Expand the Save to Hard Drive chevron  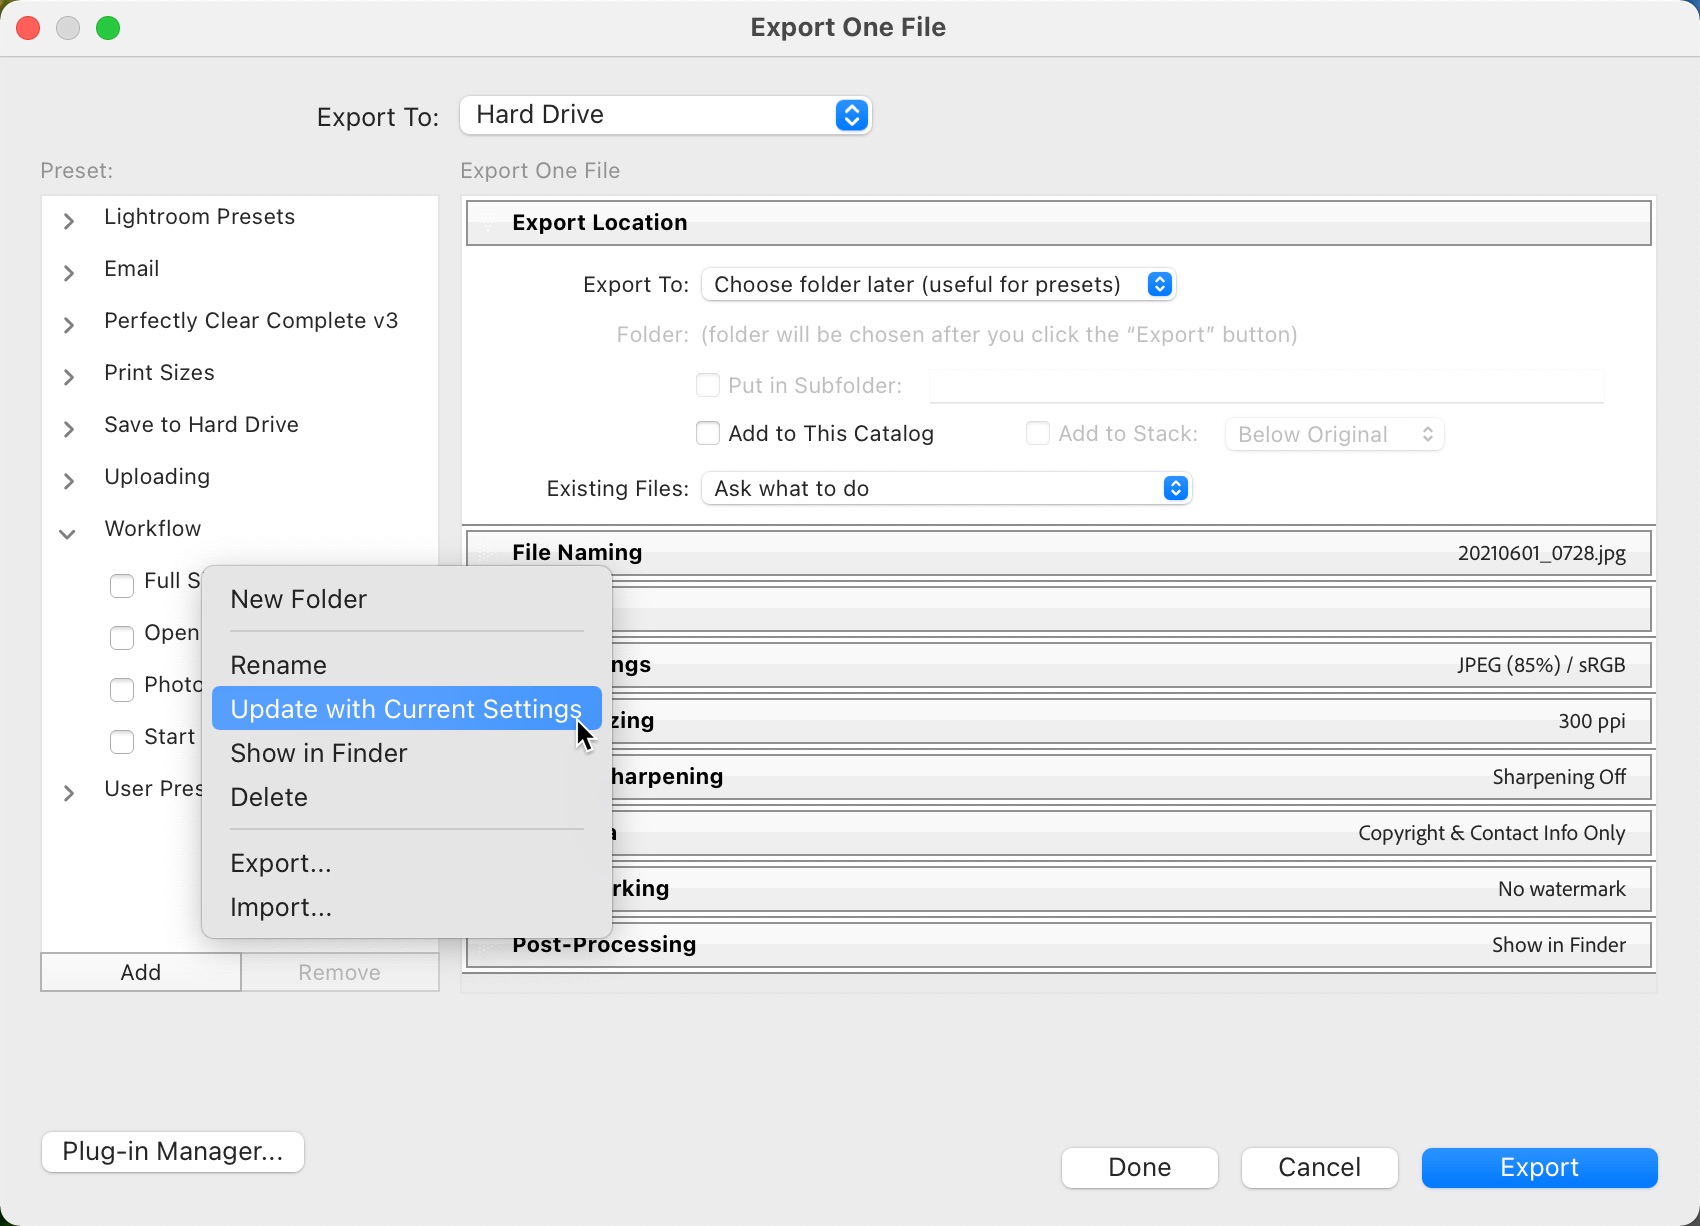[x=68, y=429]
